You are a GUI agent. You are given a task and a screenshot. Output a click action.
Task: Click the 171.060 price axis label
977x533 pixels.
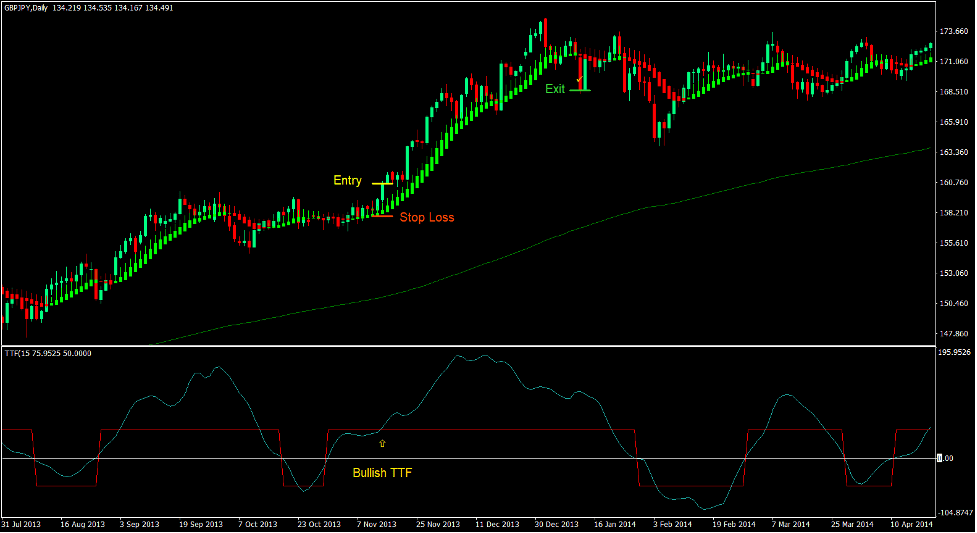pos(954,62)
